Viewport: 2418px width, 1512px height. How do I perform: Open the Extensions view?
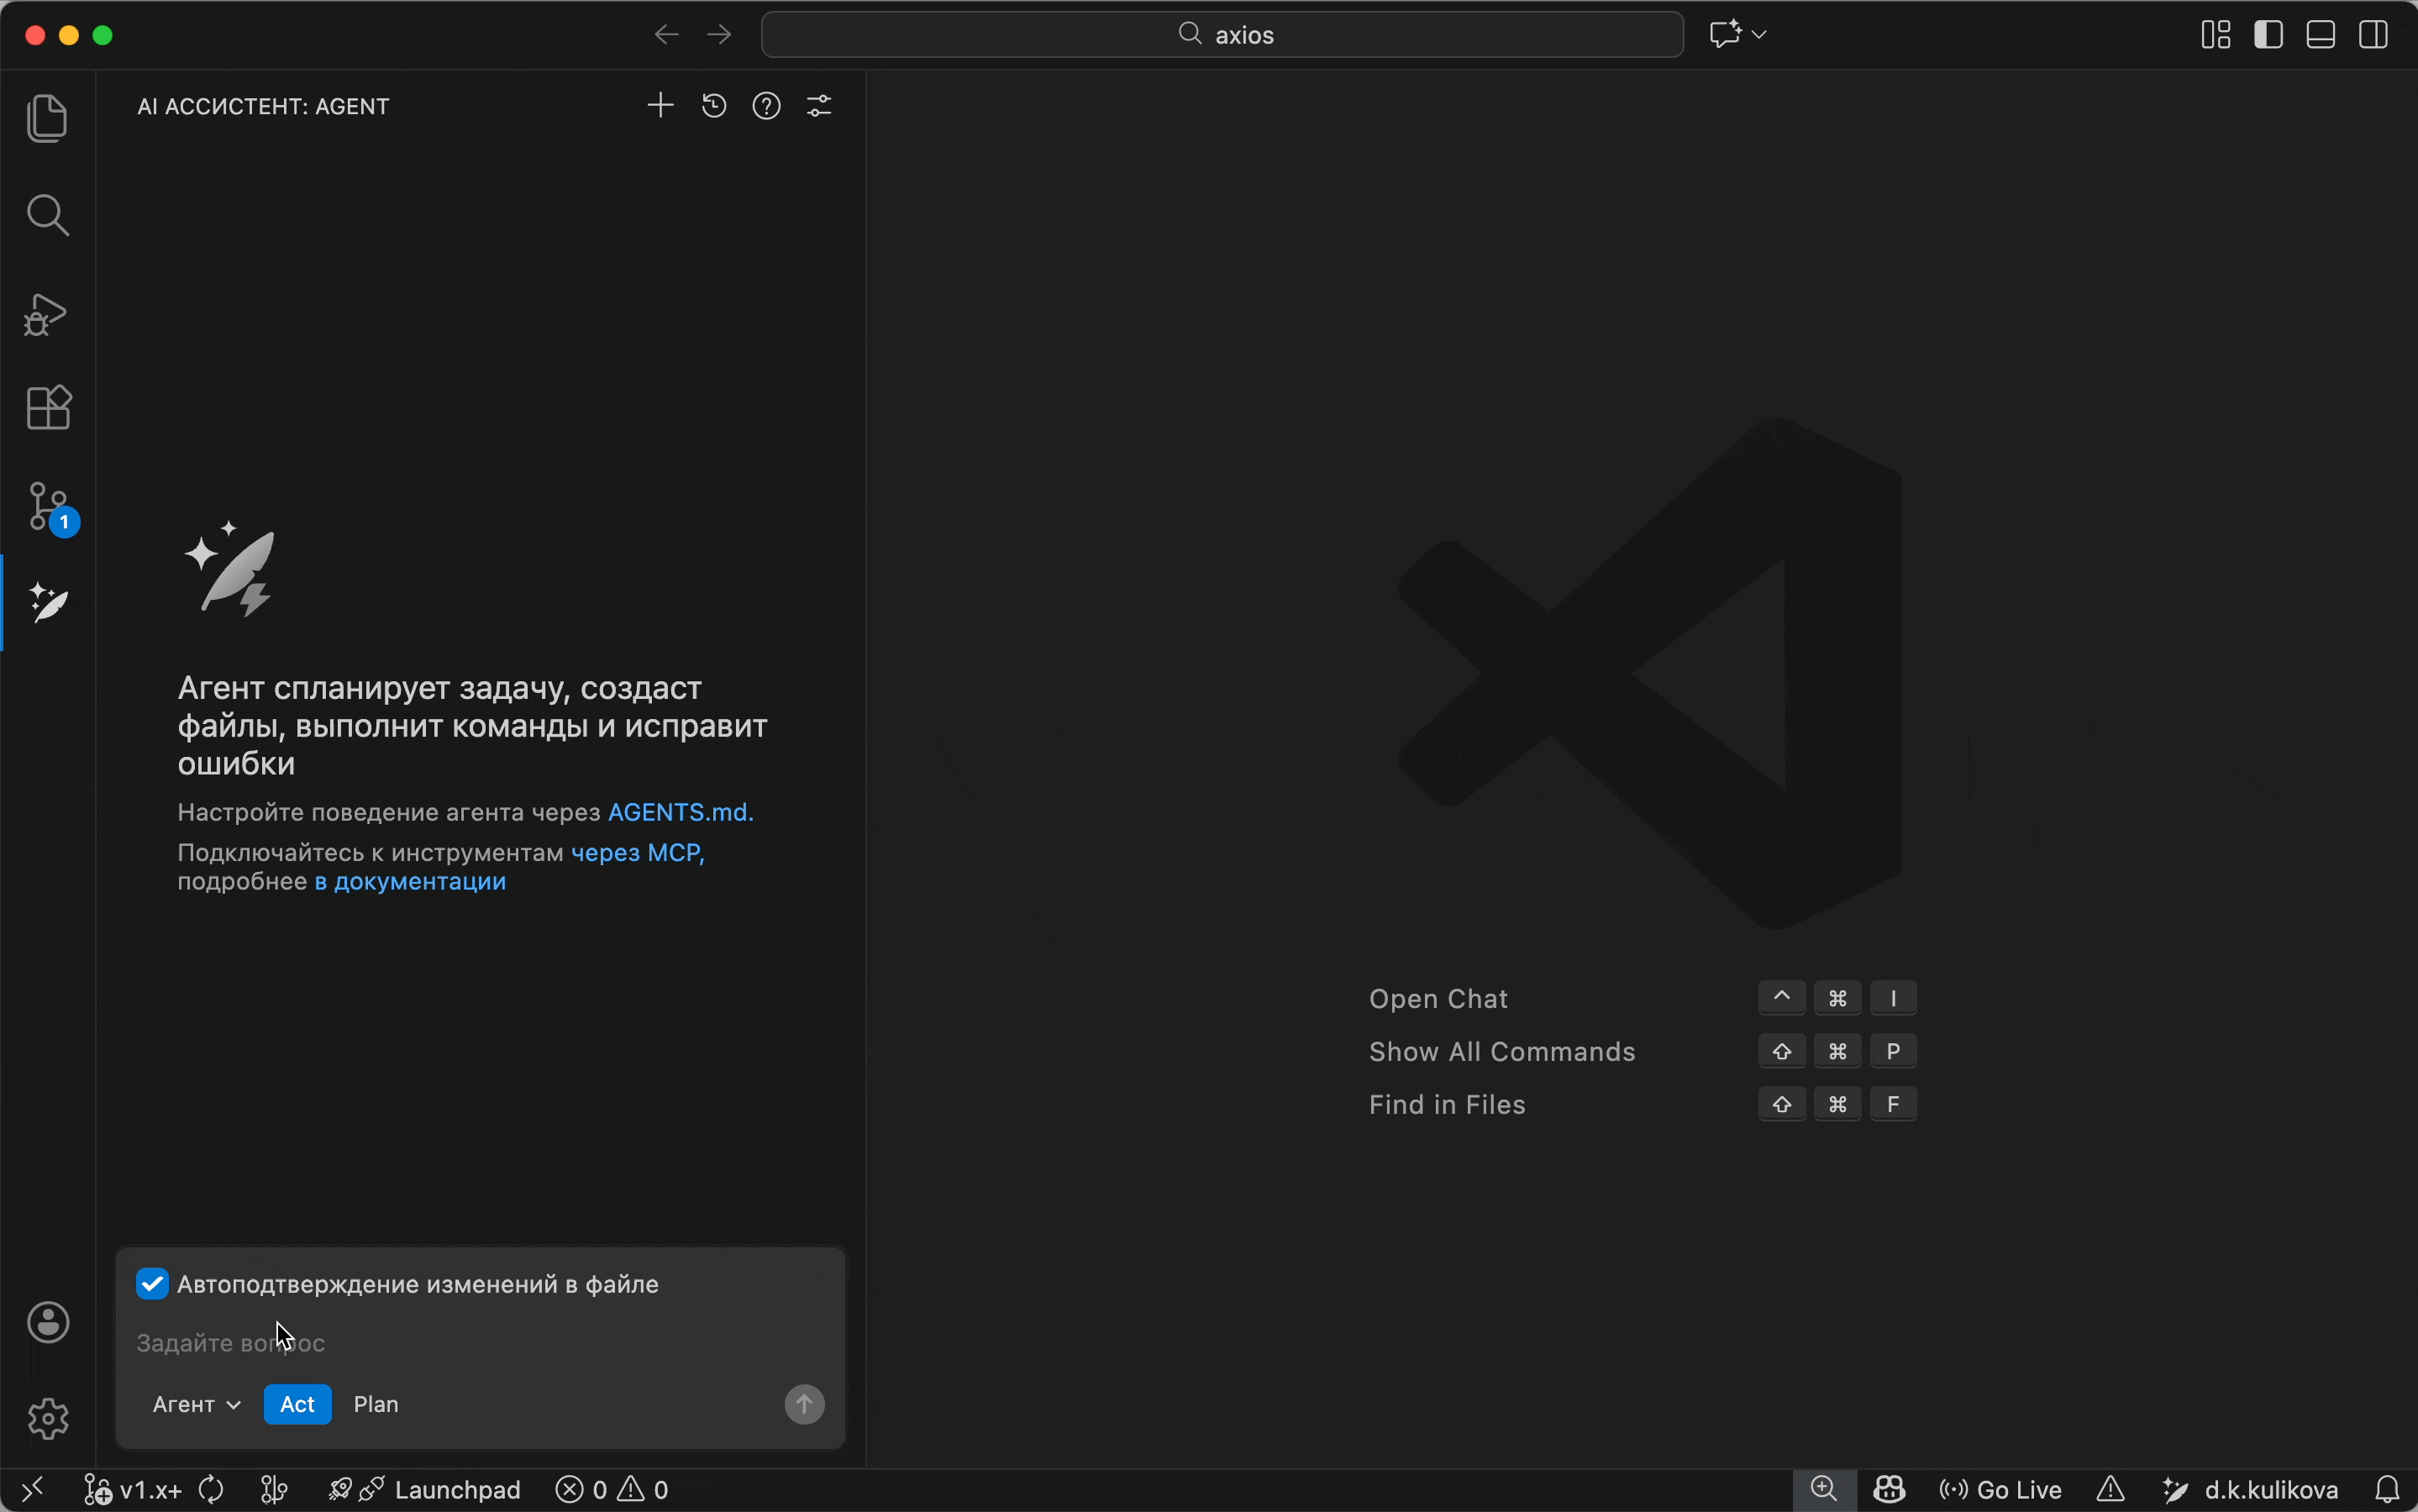tap(48, 408)
